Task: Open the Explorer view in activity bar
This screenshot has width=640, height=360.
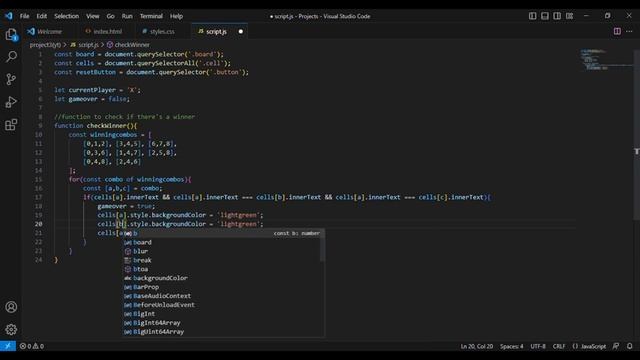Action: (11, 34)
